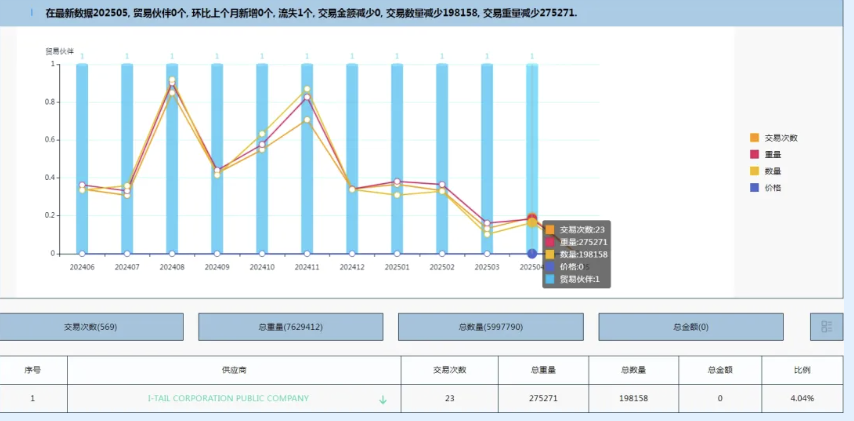
Task: Click the green down arrow in supplier row
Action: click(382, 399)
